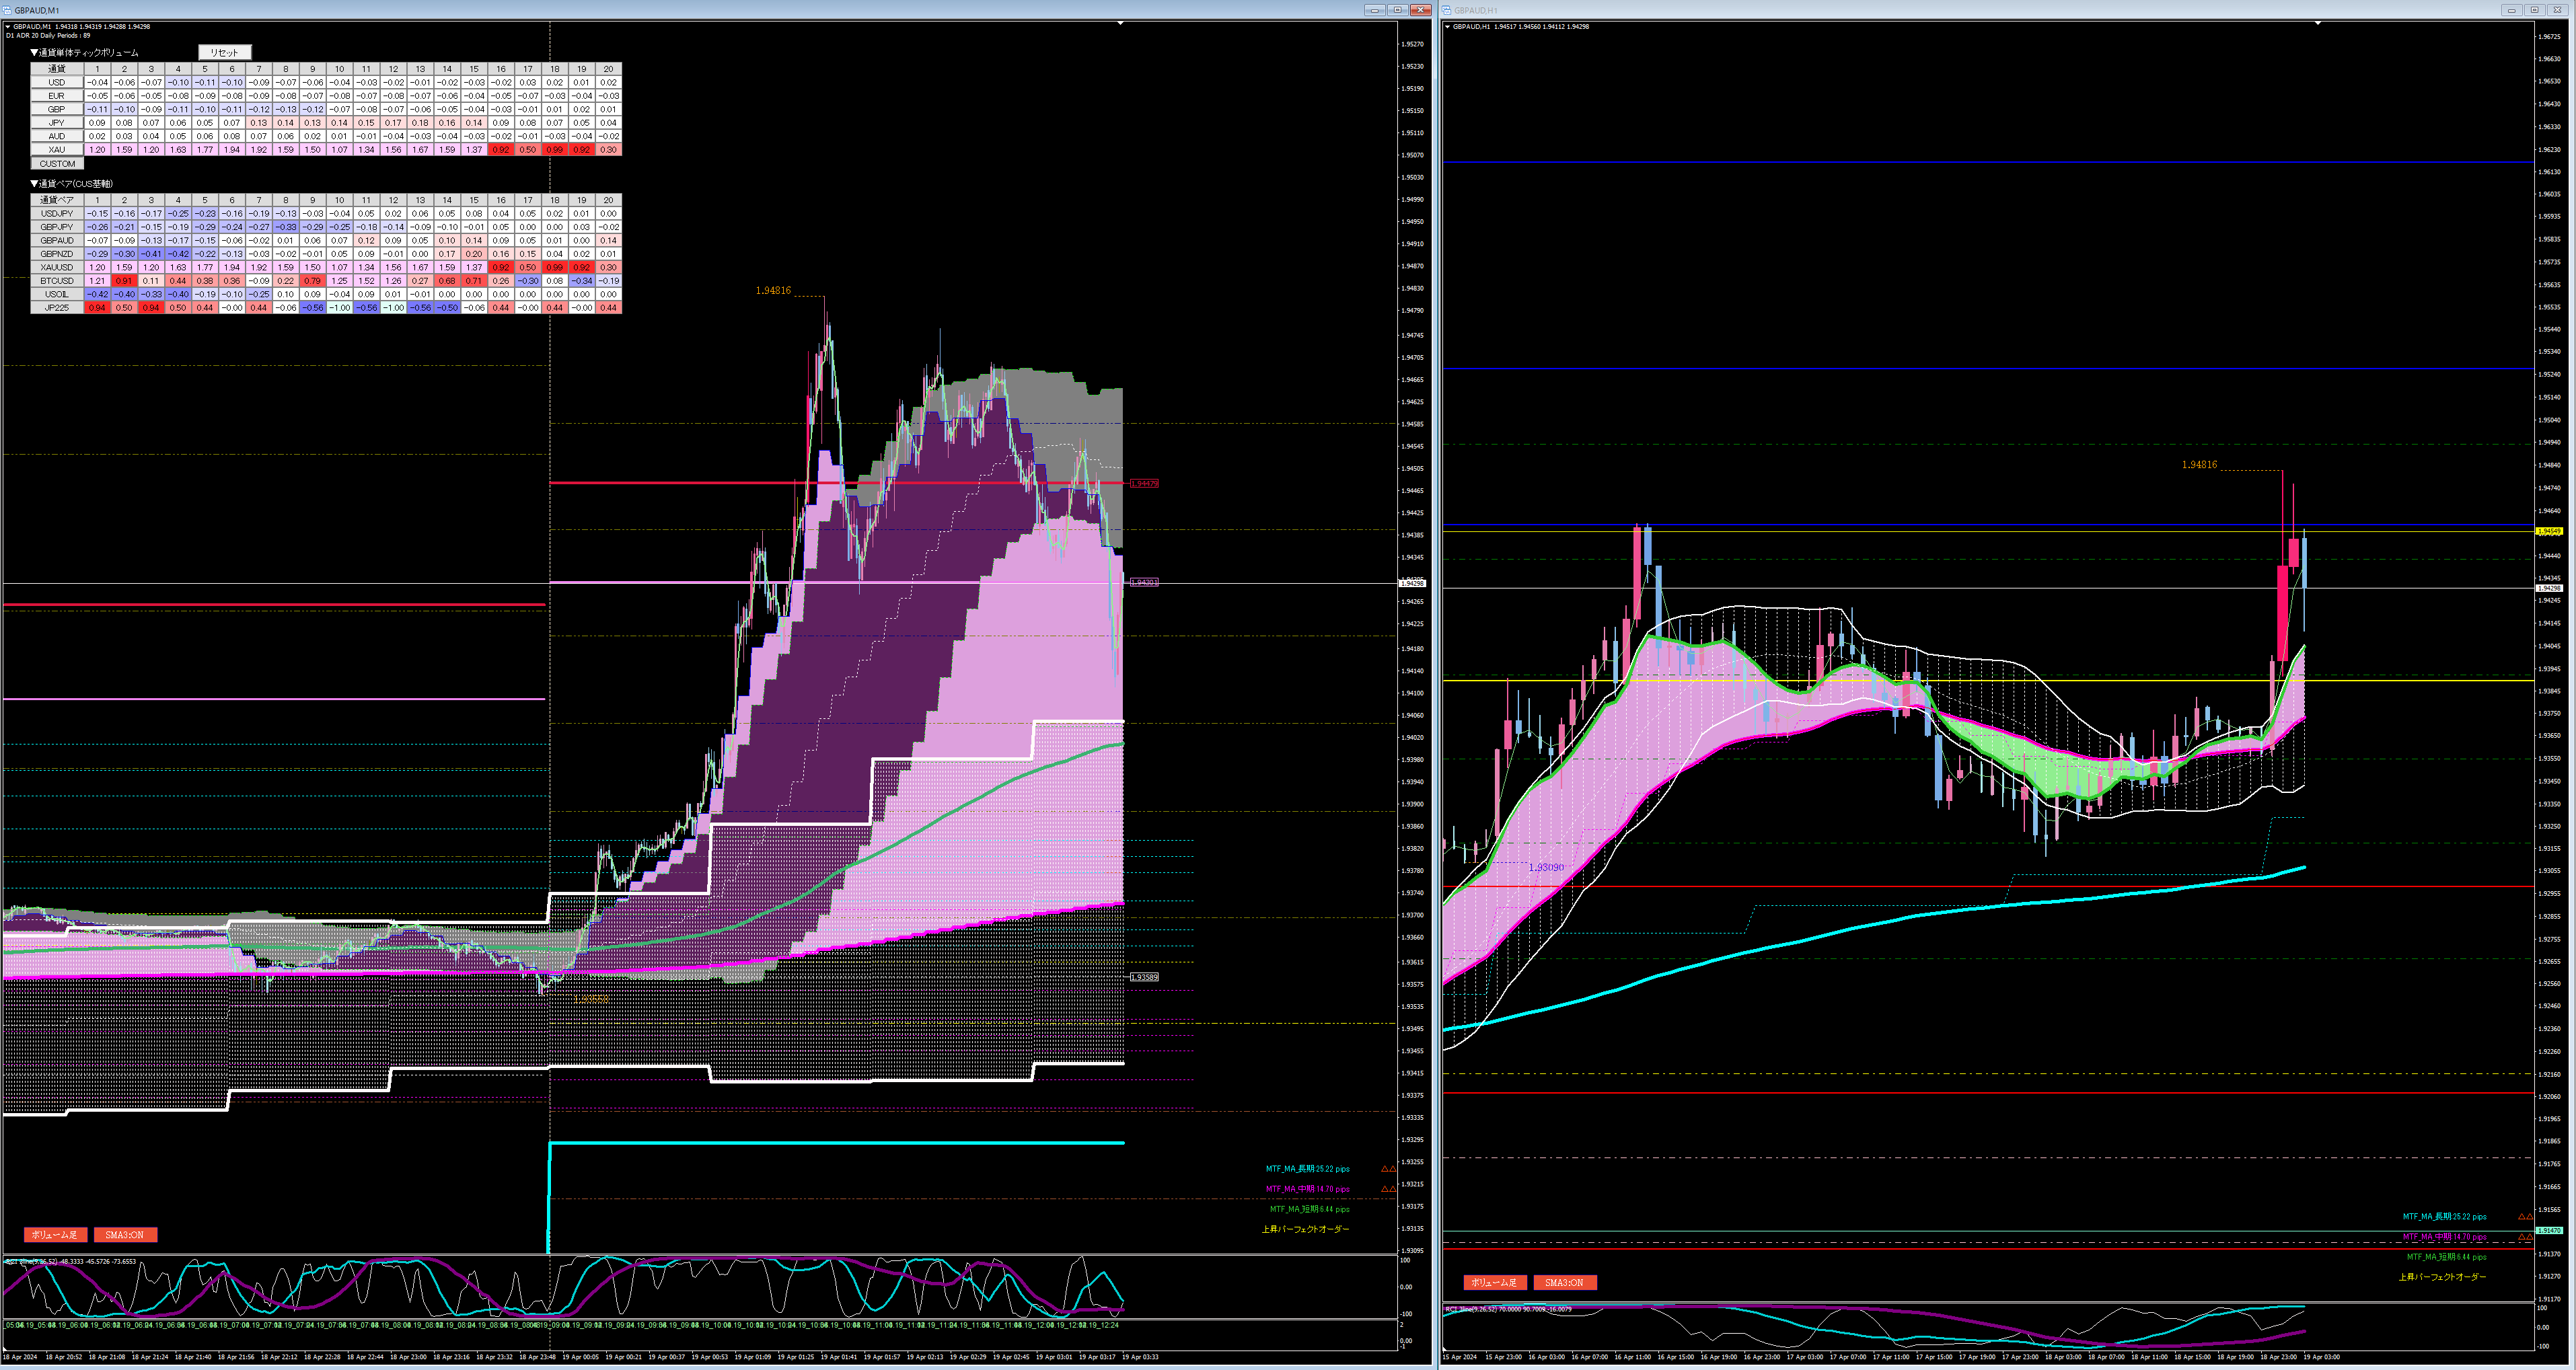This screenshot has height=1370, width=2576.
Task: Maximize the GBPAUD,H1 chart window
Action: coord(2534,10)
